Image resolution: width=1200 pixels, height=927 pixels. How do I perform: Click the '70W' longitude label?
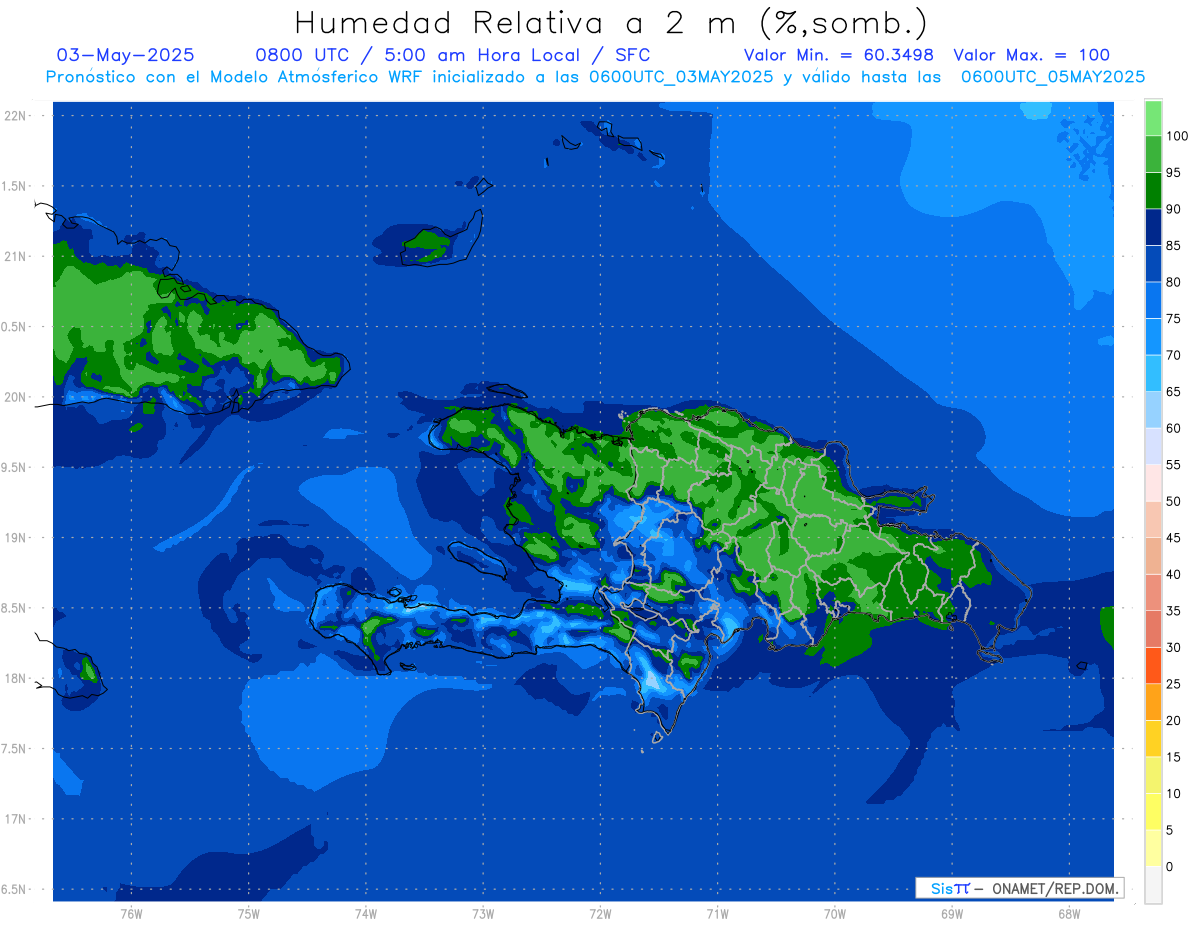click(x=835, y=914)
